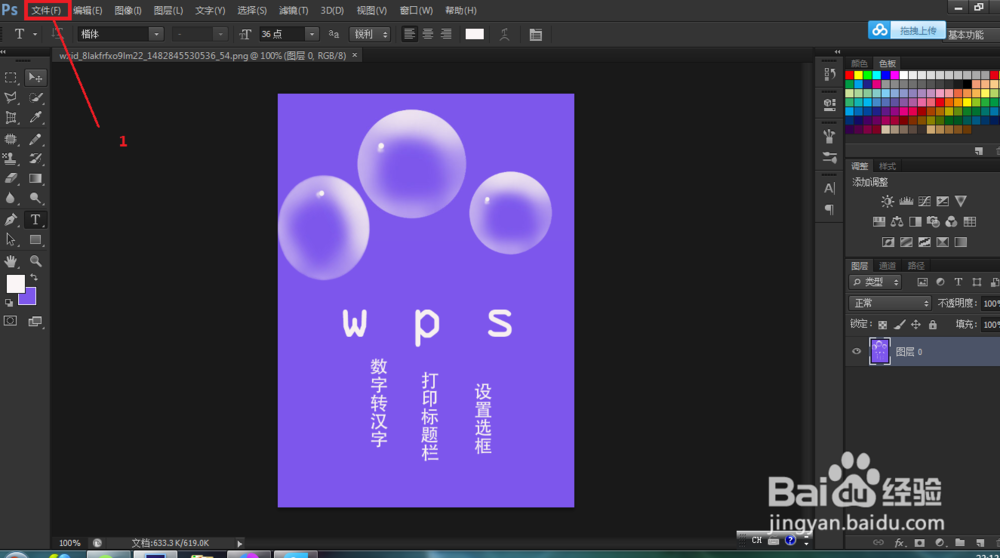Toggle visibility of 图层 0 layer
The width and height of the screenshot is (1000, 558).
pos(857,351)
